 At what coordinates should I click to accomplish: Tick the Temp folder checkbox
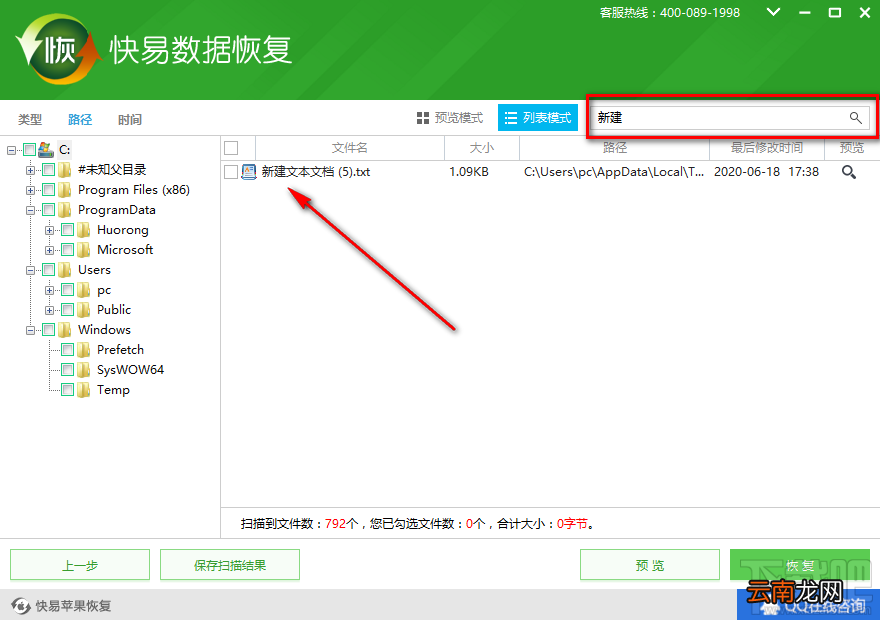(x=67, y=390)
